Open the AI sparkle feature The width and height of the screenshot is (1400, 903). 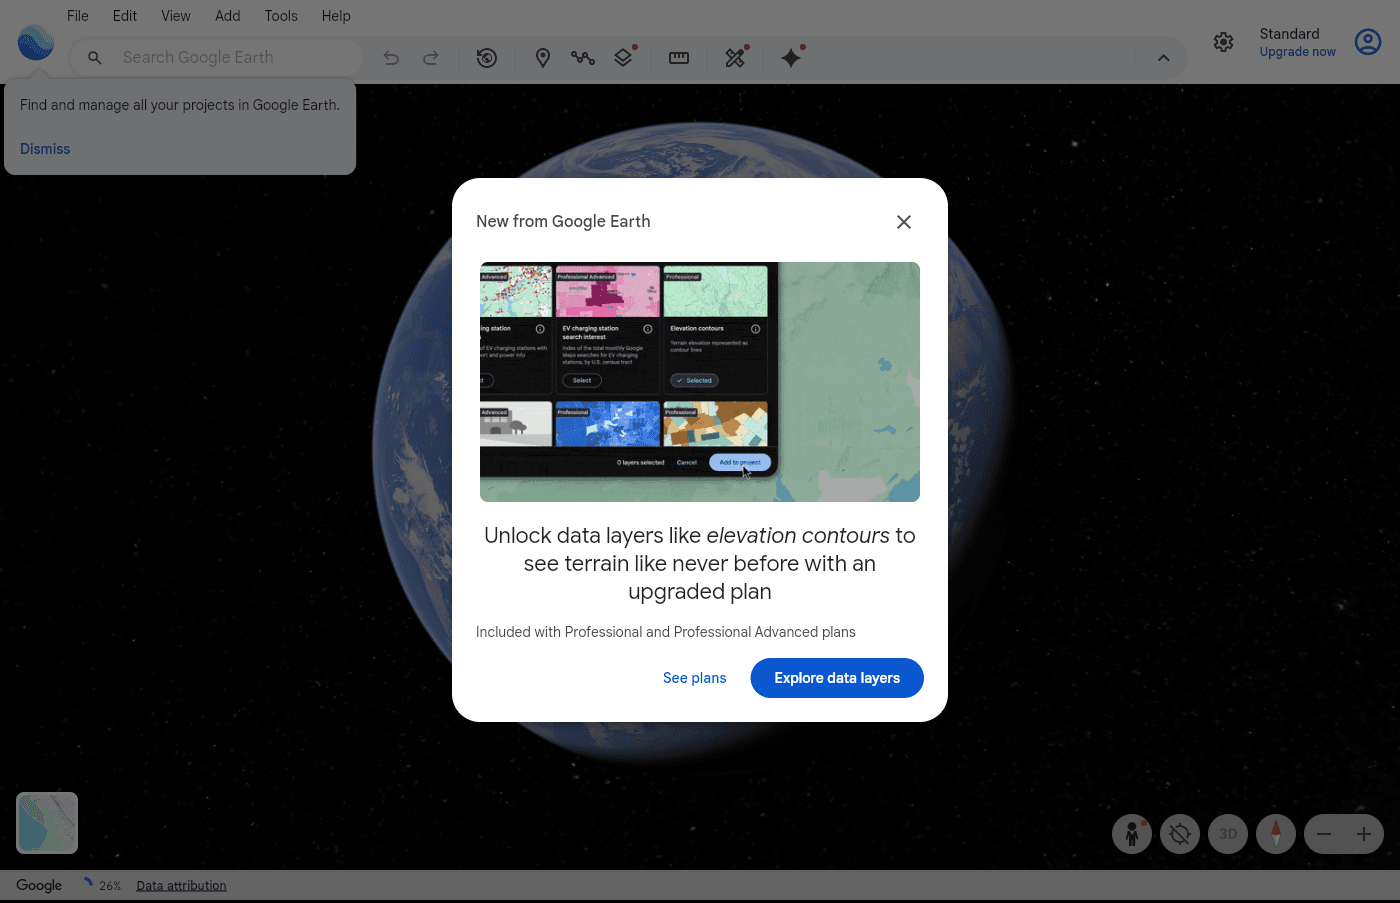791,58
